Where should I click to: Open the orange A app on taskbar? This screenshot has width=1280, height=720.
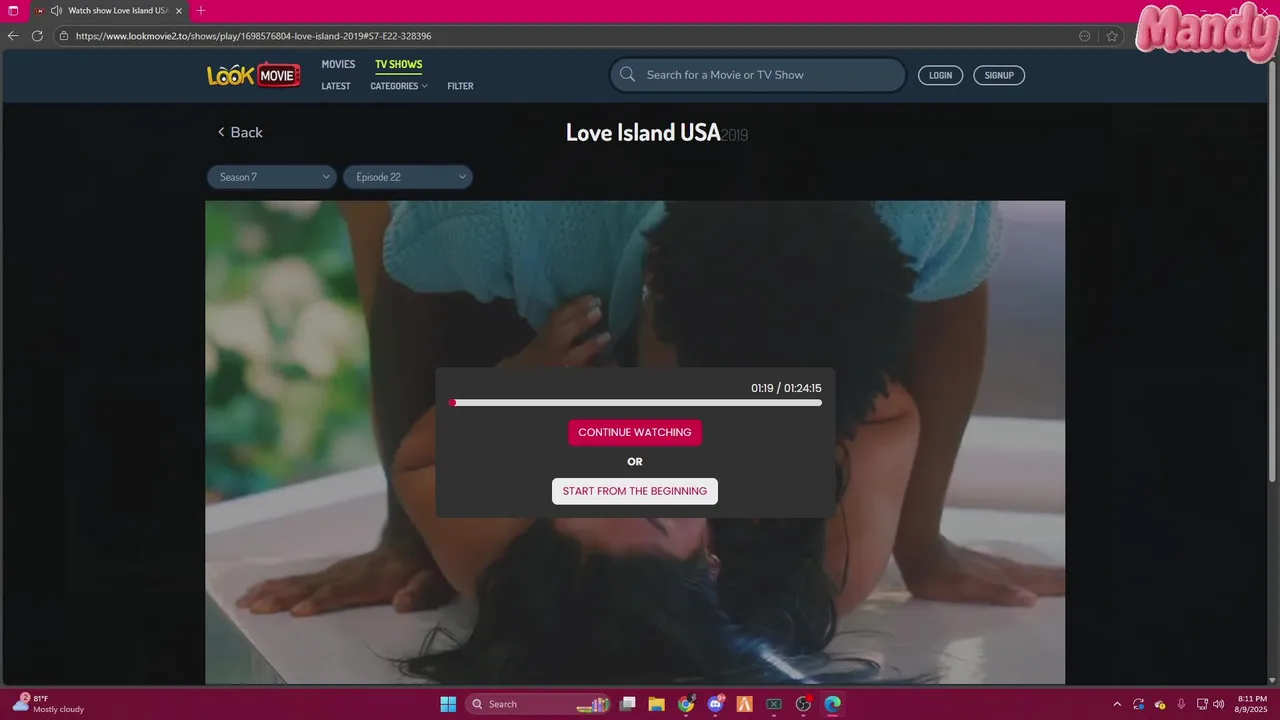click(744, 704)
